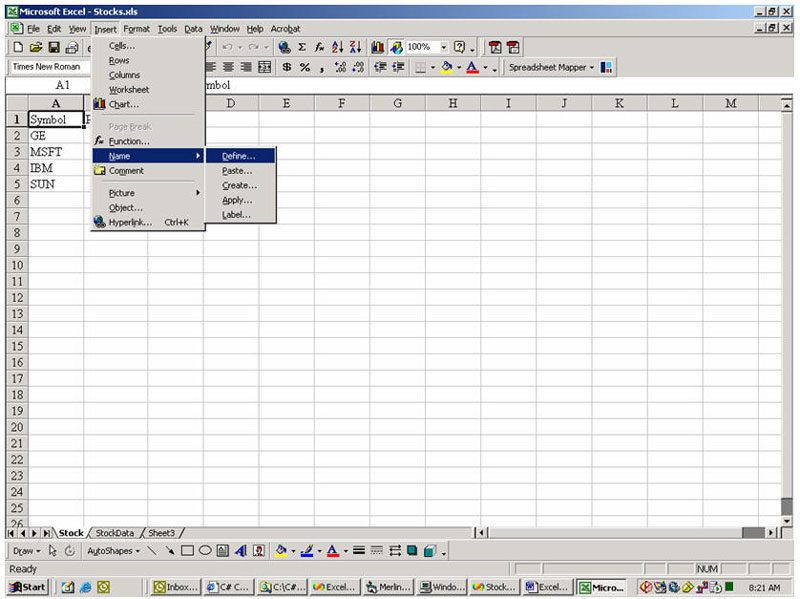Open the Zoom 100% dropdown

pyautogui.click(x=443, y=47)
